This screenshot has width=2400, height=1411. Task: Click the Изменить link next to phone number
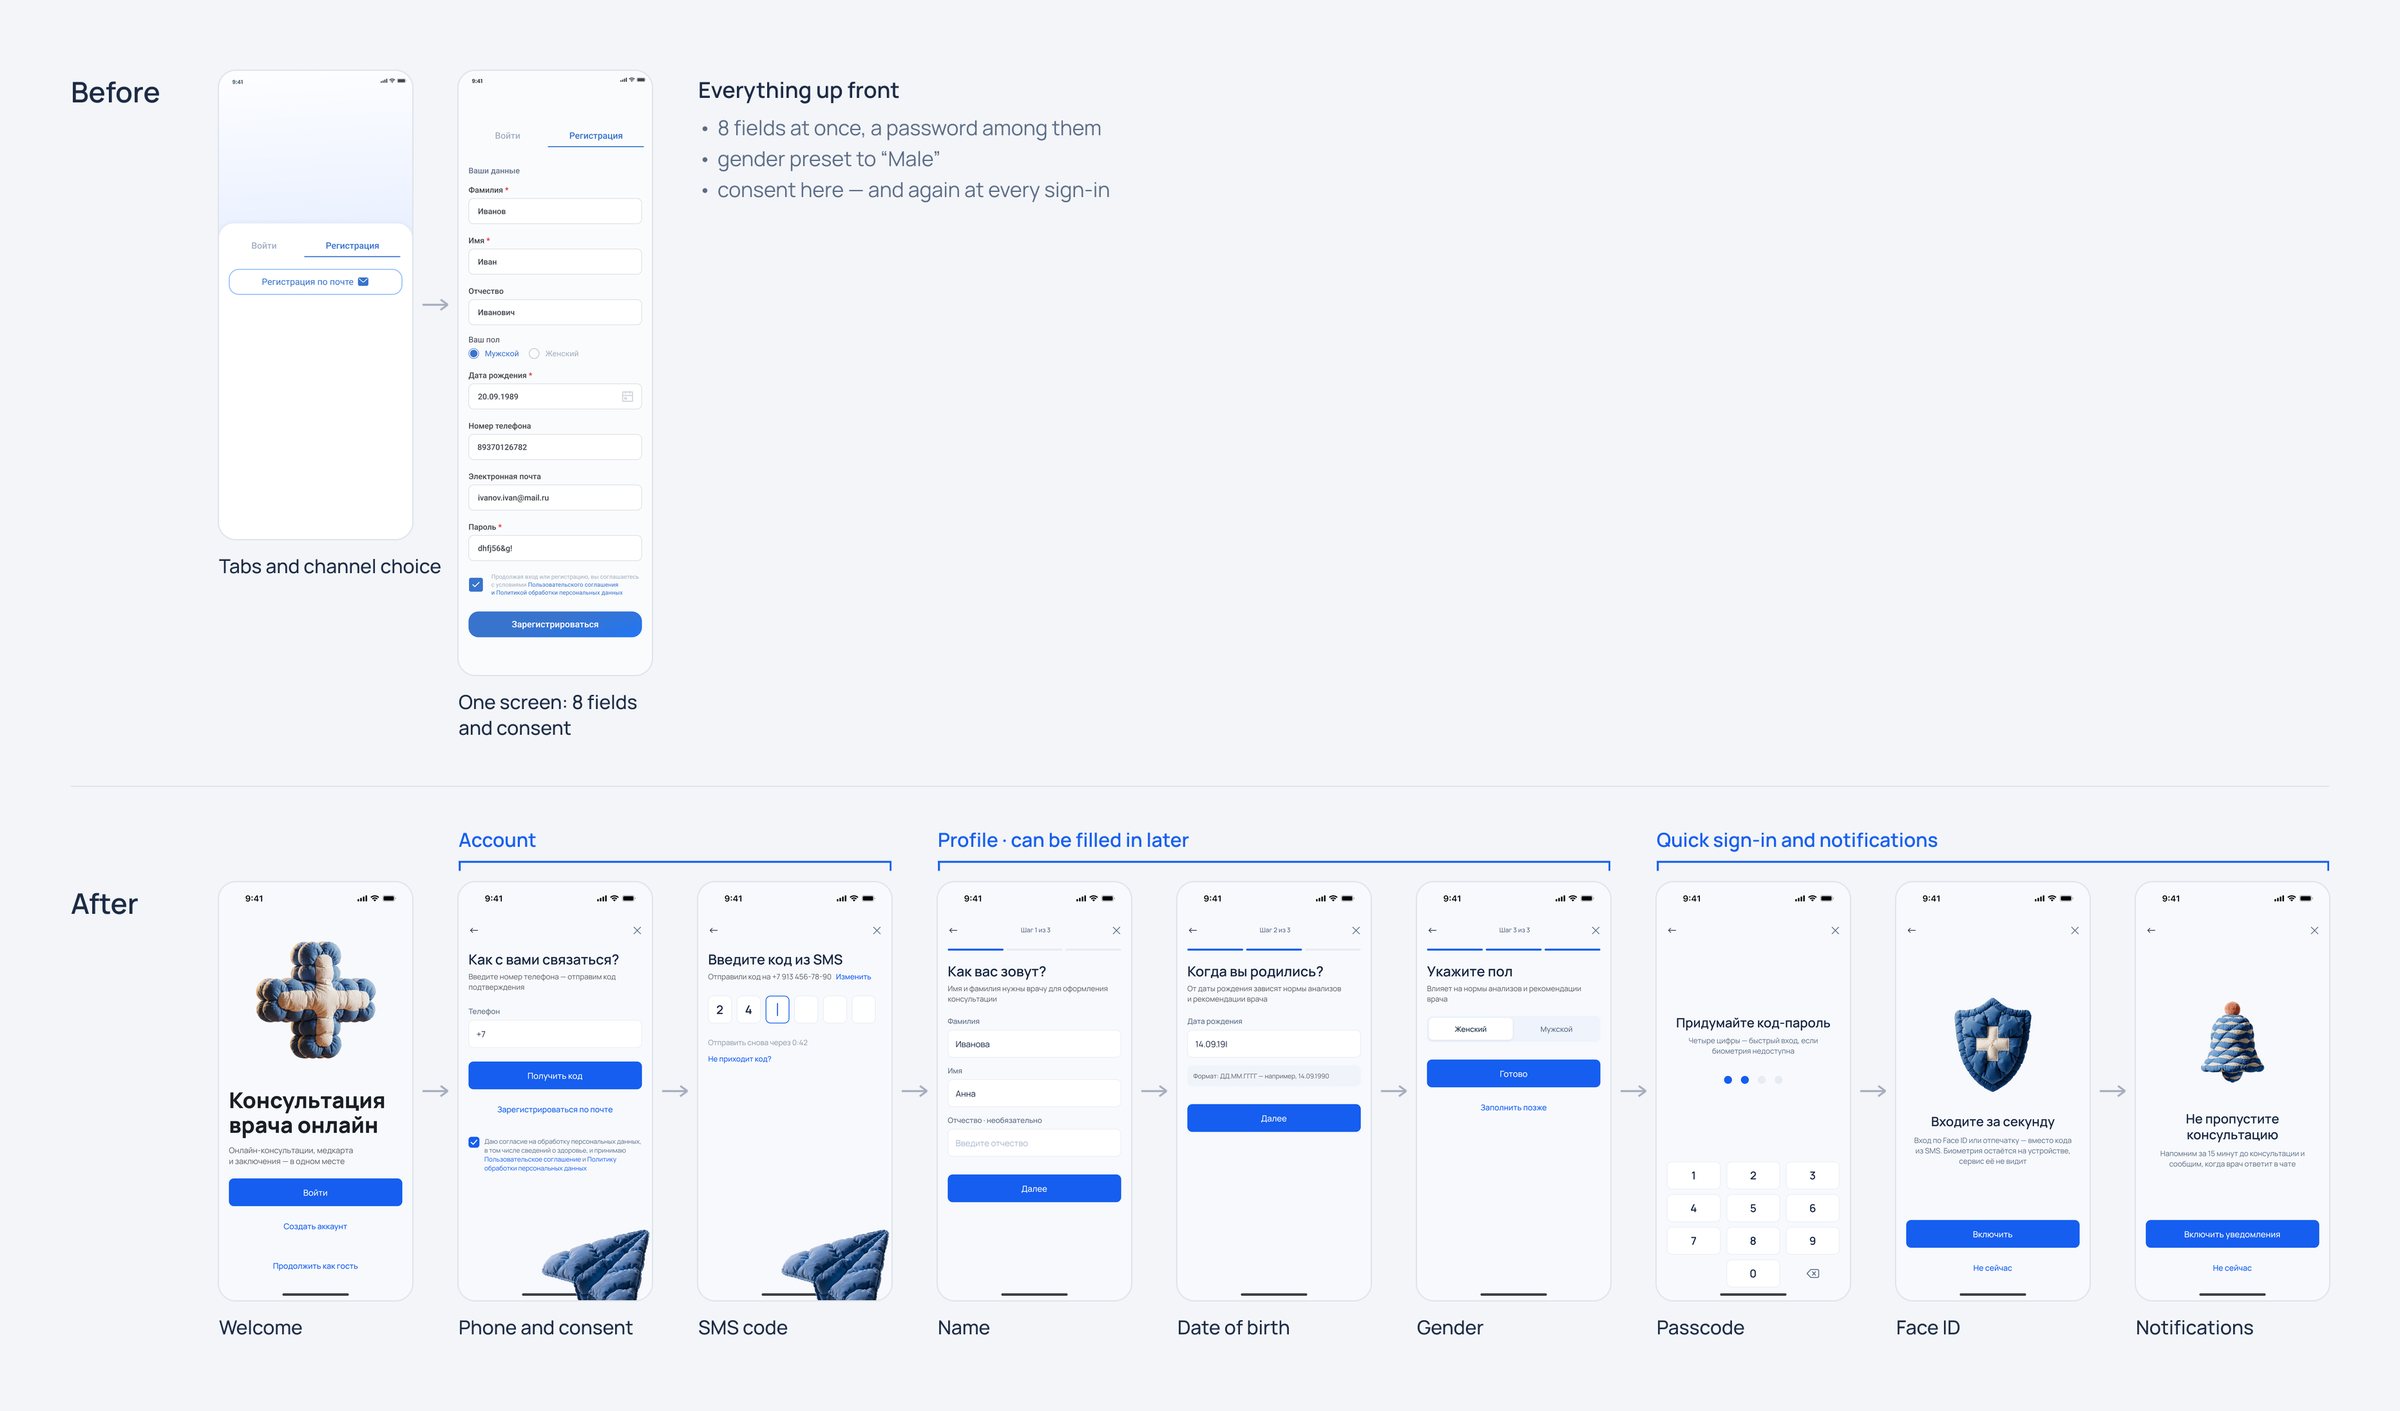[853, 977]
